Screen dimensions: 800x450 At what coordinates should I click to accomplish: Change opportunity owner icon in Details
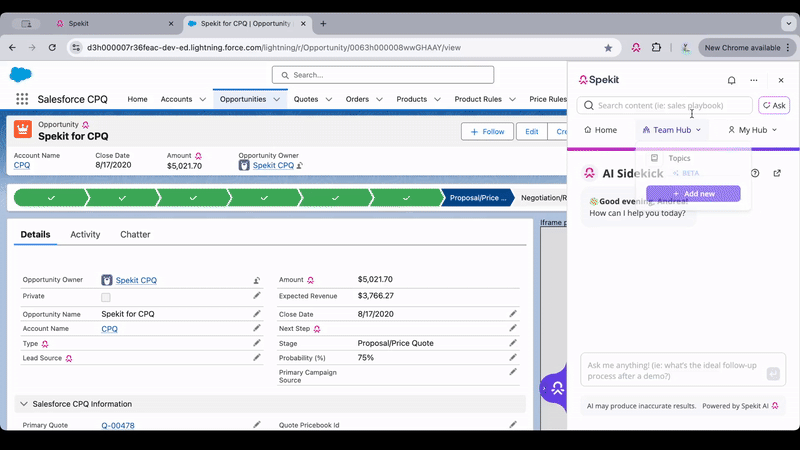257,280
